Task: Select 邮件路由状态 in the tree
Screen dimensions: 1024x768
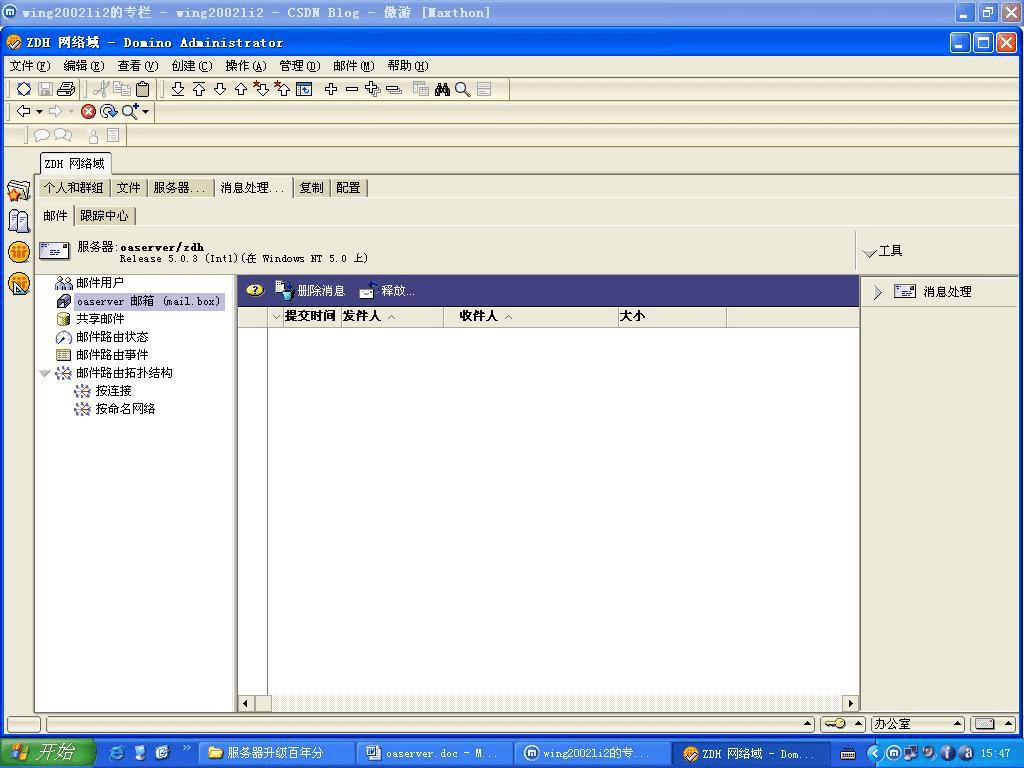Action: point(112,337)
